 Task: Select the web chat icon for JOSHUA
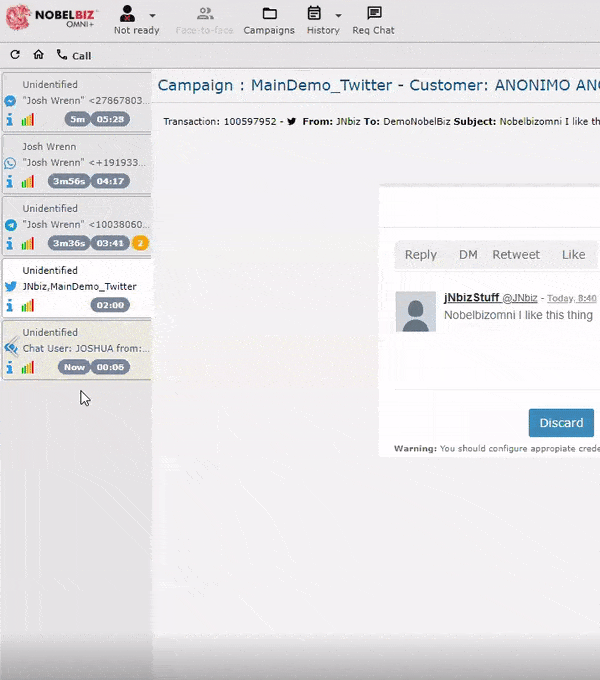coord(11,348)
